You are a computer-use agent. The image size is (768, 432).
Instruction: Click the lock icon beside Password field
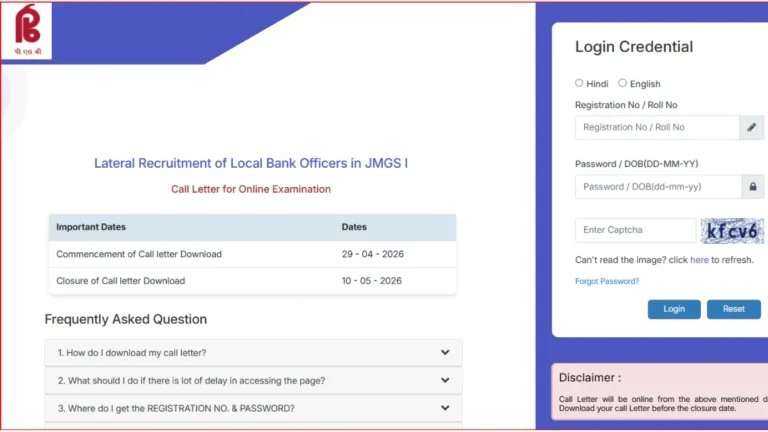753,187
